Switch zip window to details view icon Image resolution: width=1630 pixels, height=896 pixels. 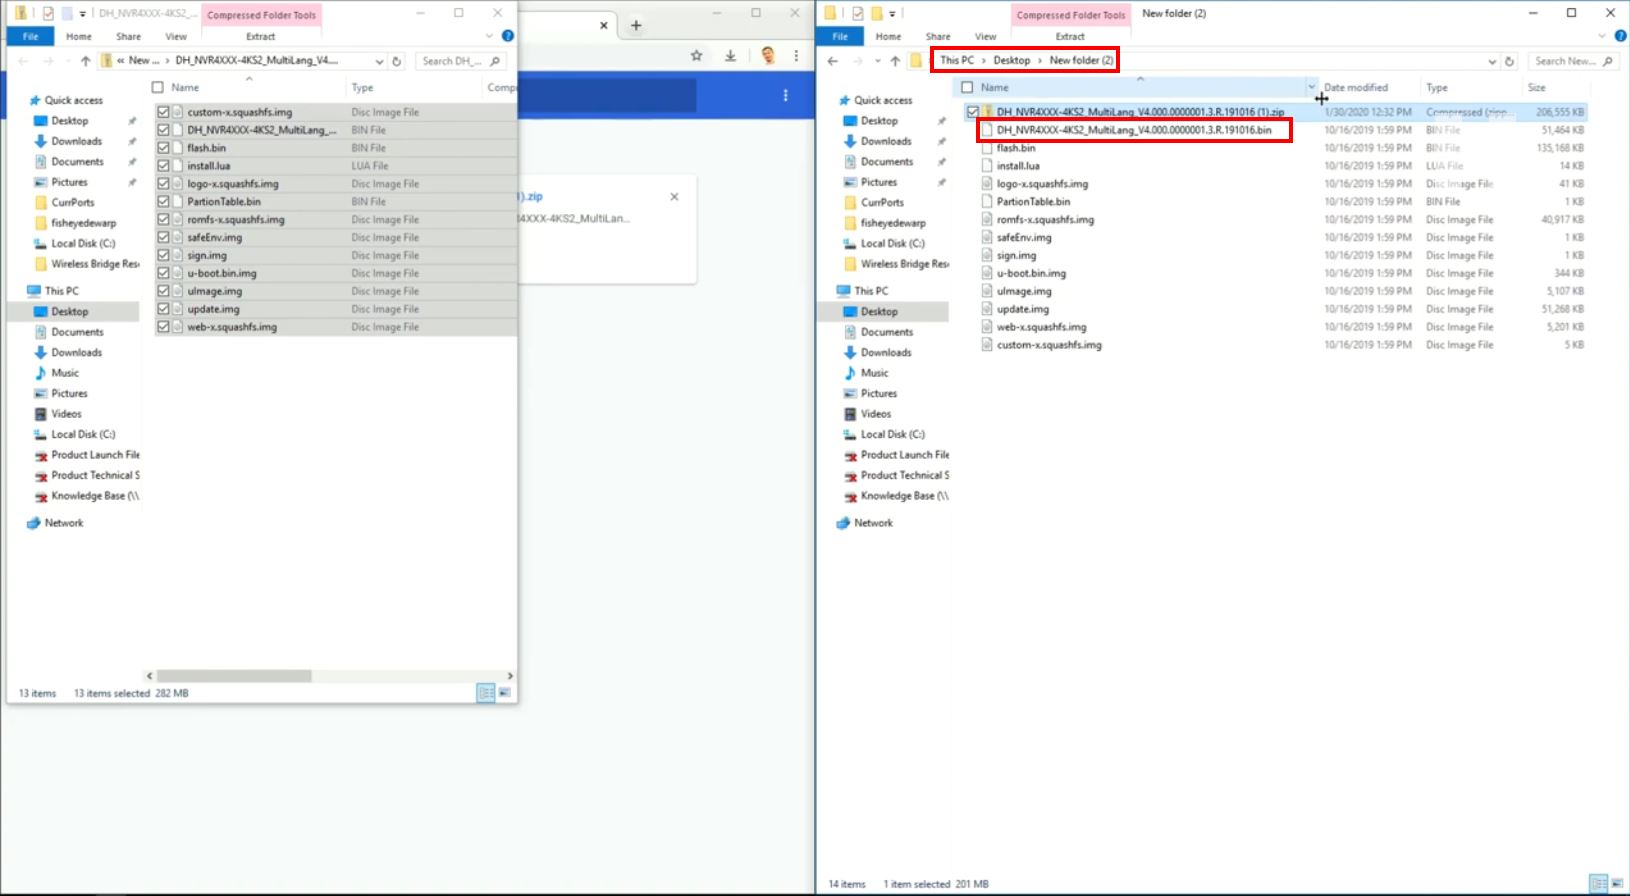coord(486,693)
